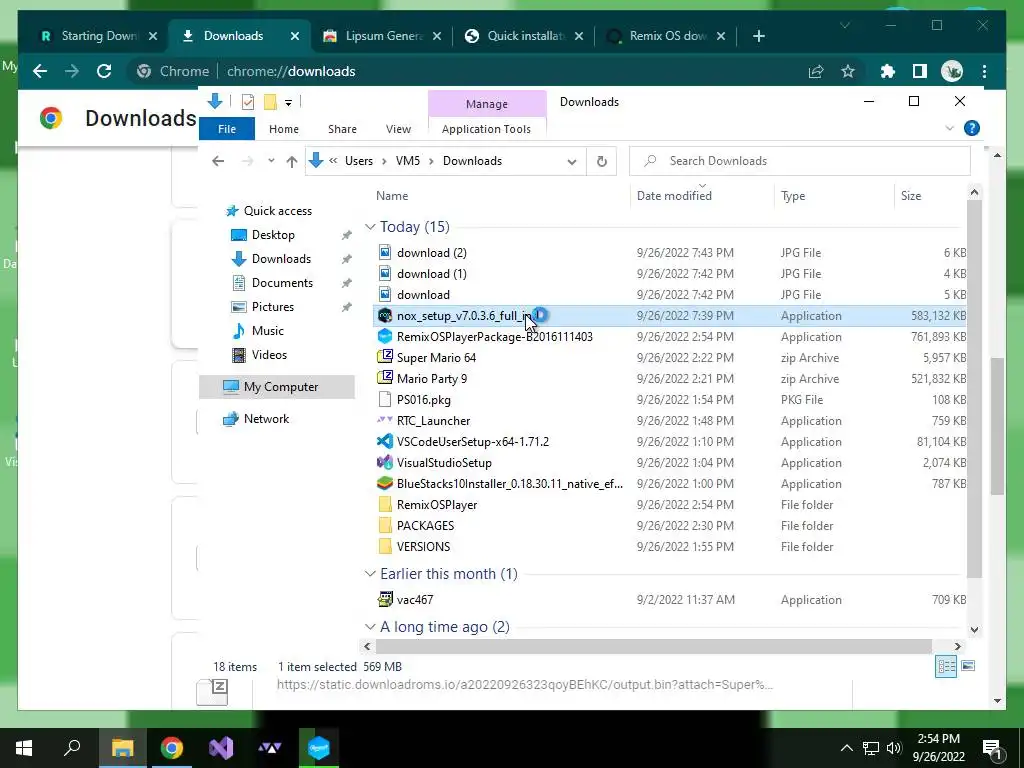Go back in File Explorer navigation
Viewport: 1024px width, 768px height.
tap(218, 161)
